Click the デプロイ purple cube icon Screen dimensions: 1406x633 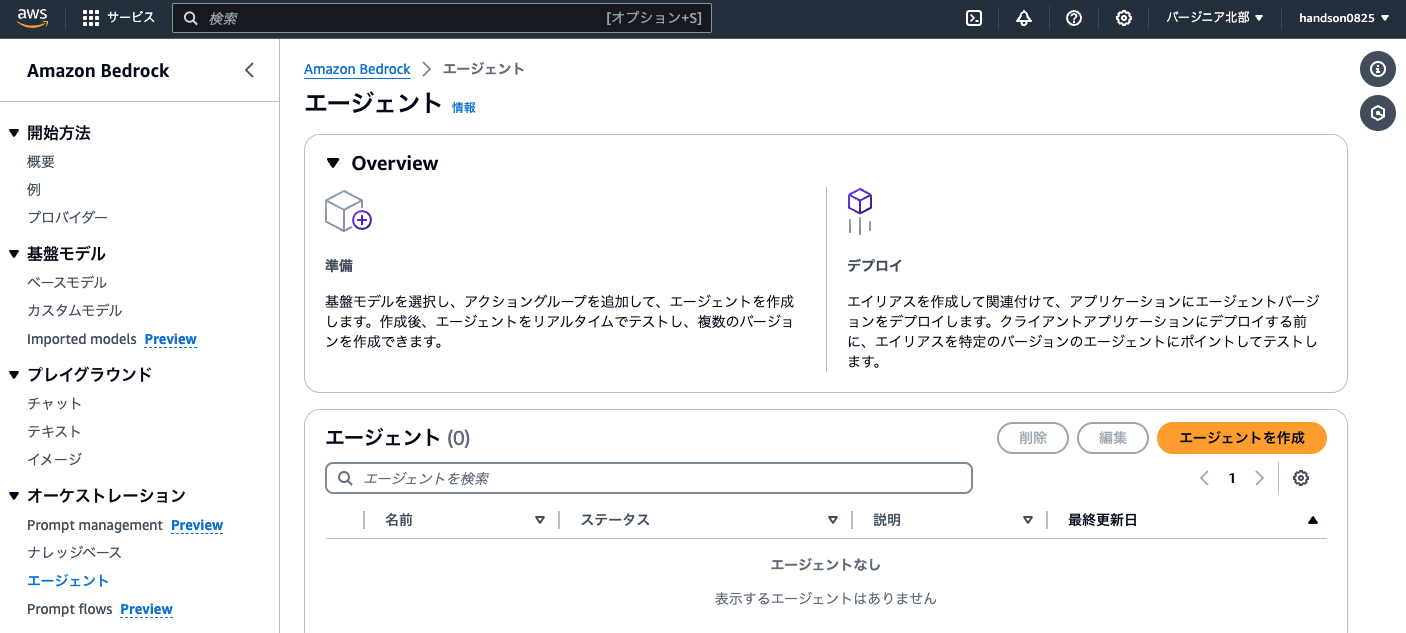click(x=860, y=210)
